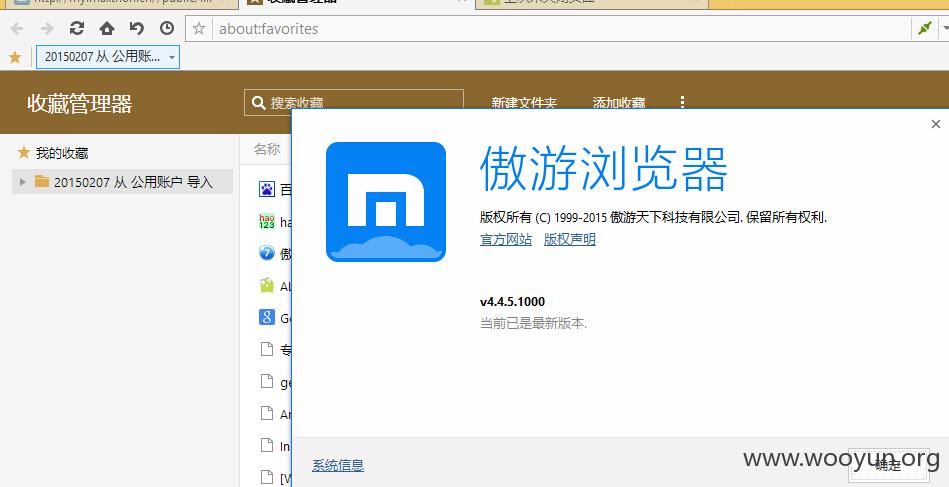Open the home page icon

(x=107, y=28)
